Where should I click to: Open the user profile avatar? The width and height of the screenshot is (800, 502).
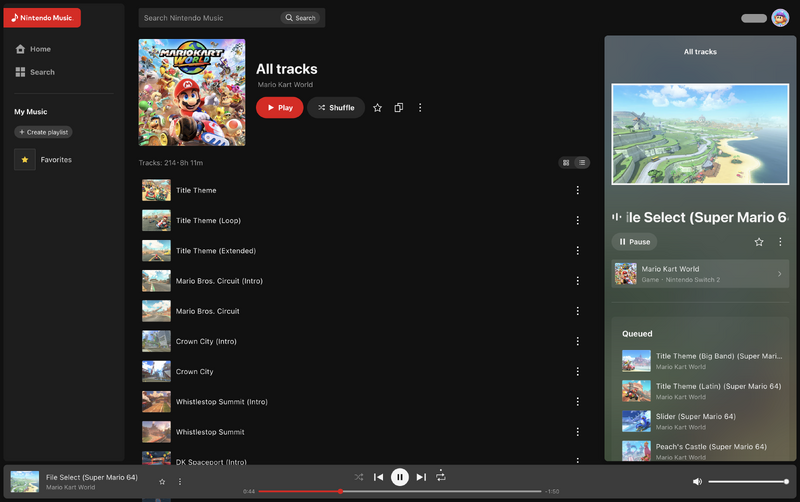pos(780,18)
